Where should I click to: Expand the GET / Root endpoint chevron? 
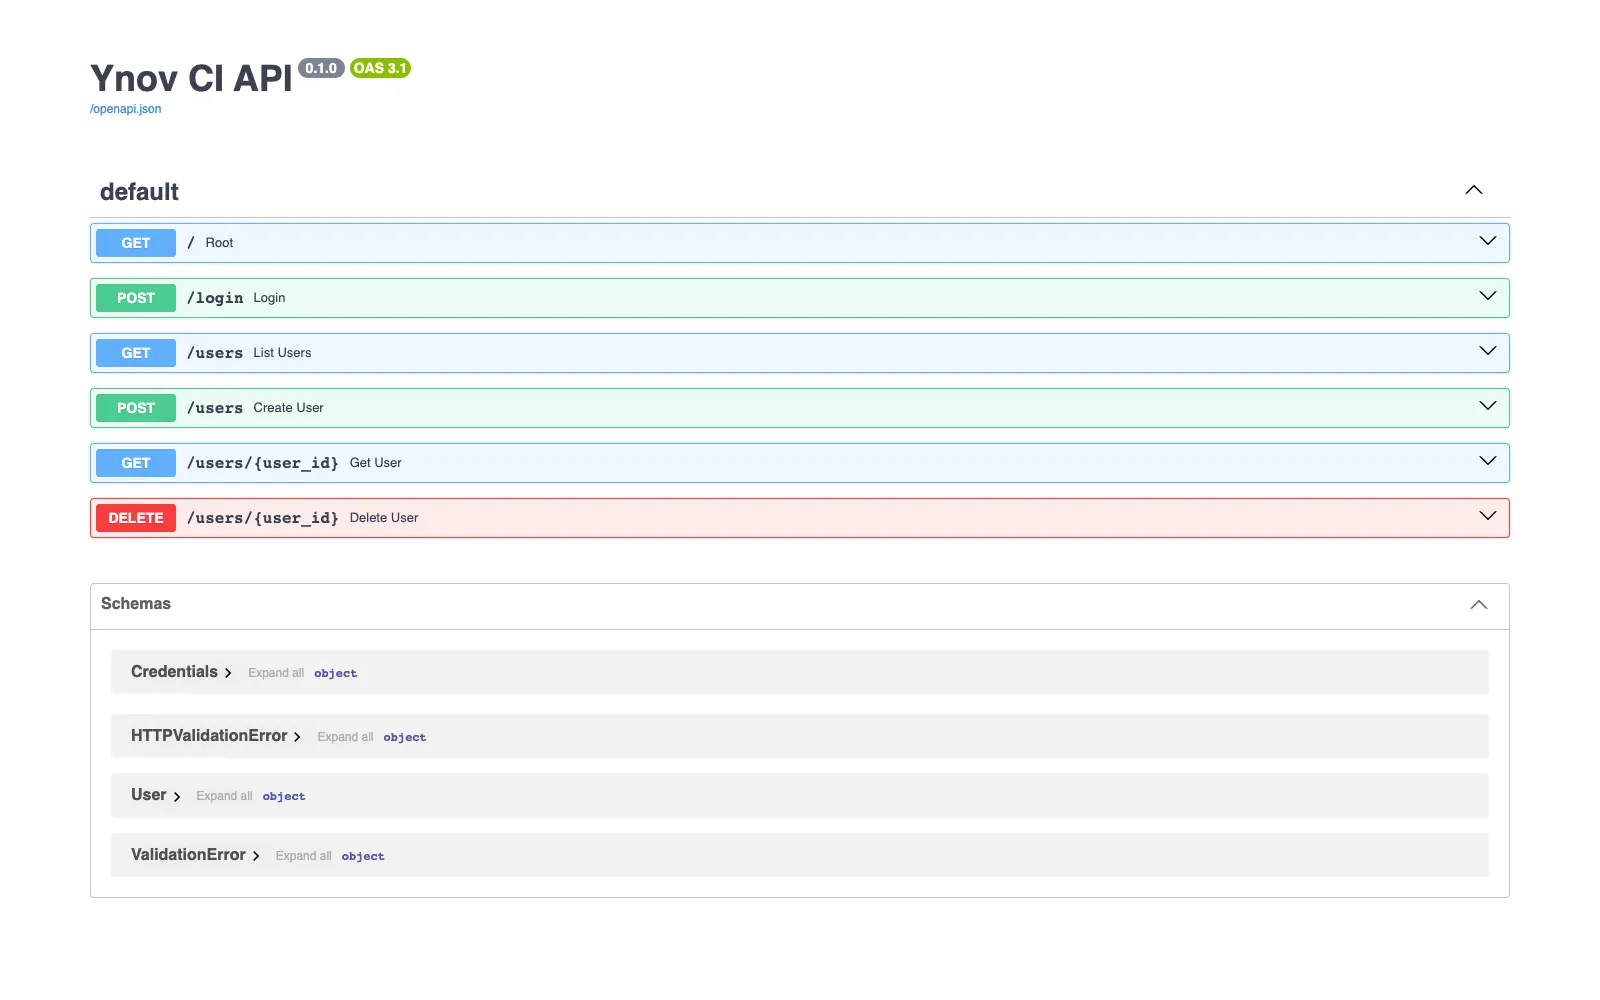(1488, 241)
